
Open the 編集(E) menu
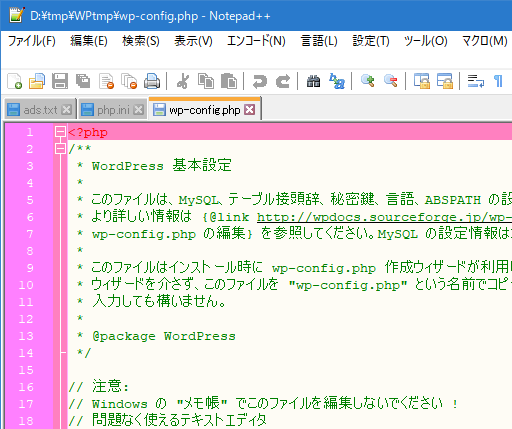pyautogui.click(x=89, y=41)
